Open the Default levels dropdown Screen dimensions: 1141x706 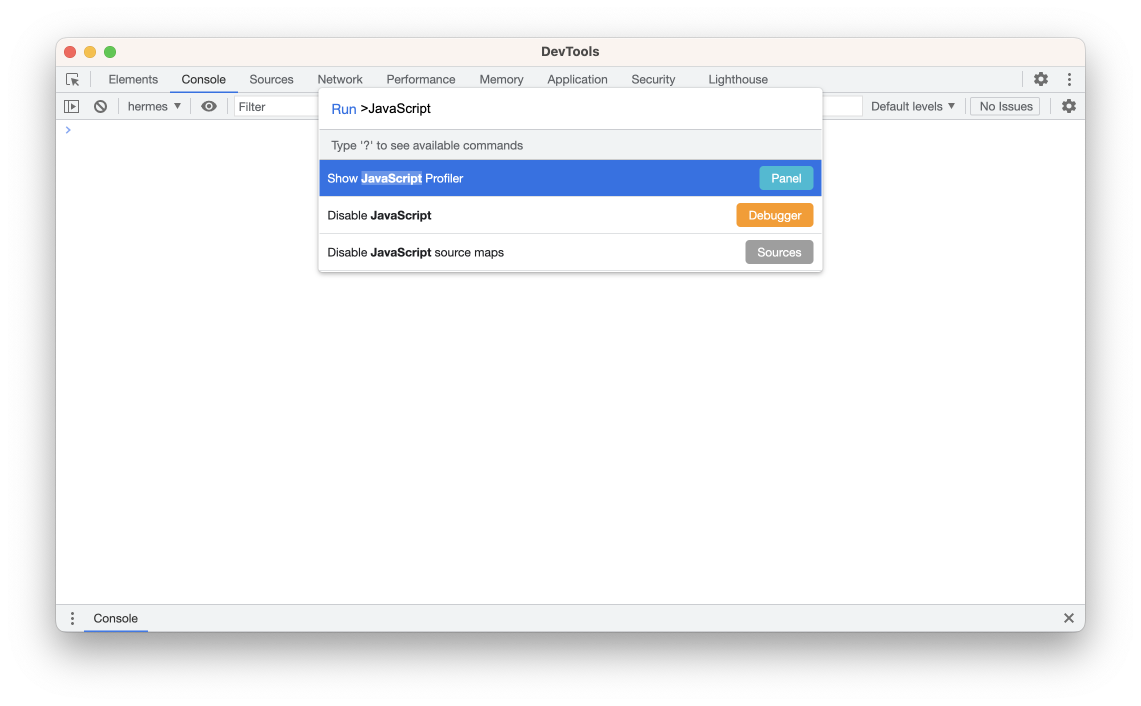(913, 106)
